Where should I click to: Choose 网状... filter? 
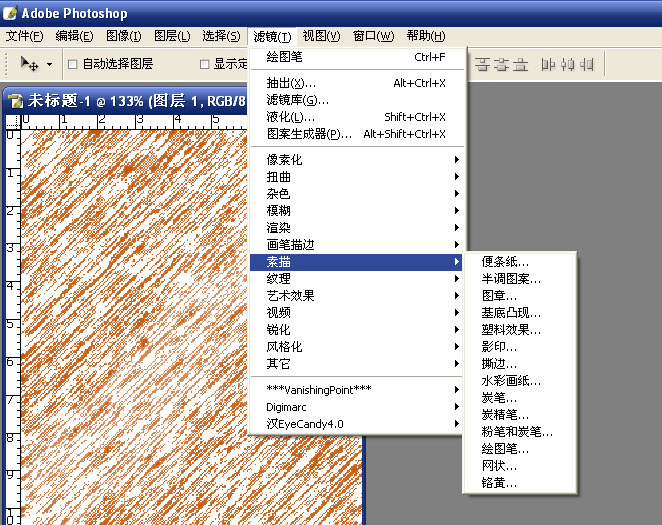click(x=520, y=466)
